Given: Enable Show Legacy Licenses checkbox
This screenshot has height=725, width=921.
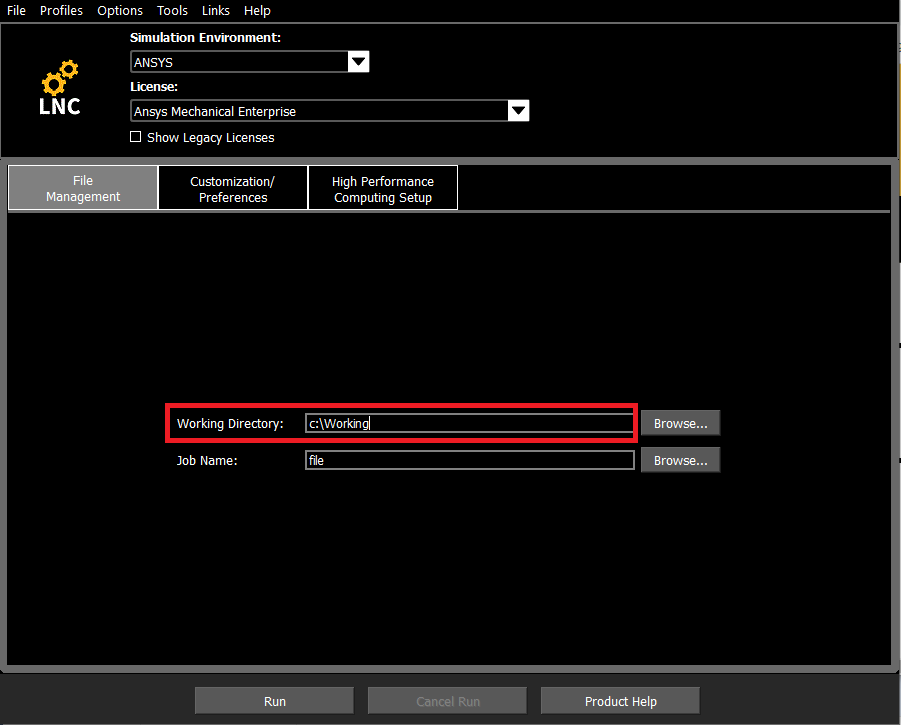Looking at the screenshot, I should coord(136,137).
